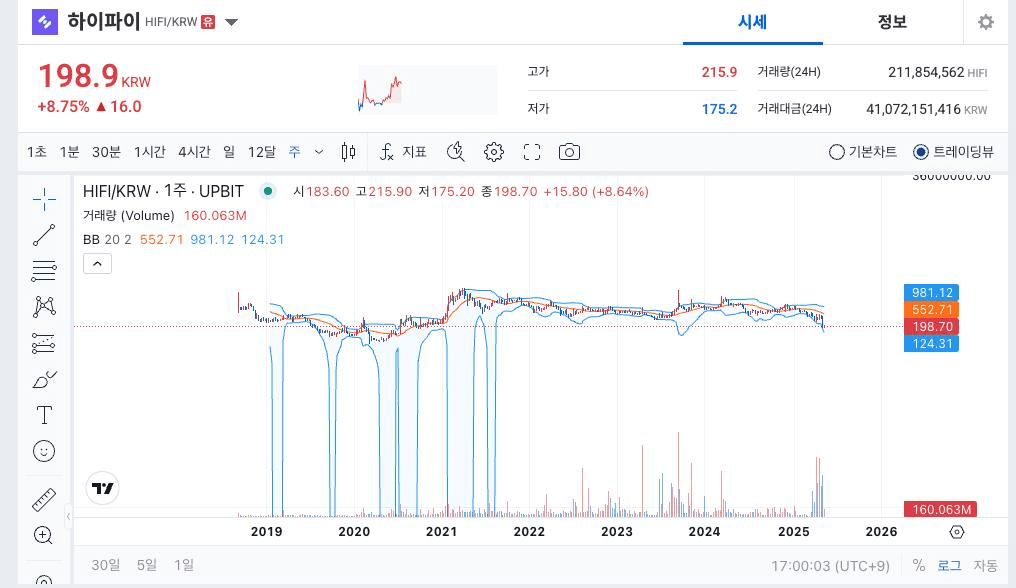
Task: Toggle the 로그 log scale
Action: coord(949,565)
